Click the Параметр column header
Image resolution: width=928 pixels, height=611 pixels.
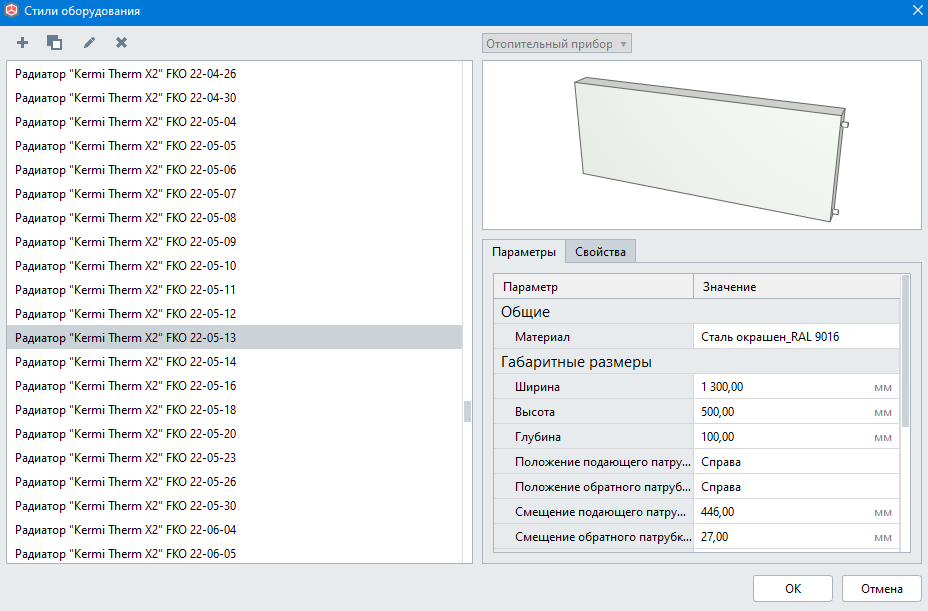[594, 287]
